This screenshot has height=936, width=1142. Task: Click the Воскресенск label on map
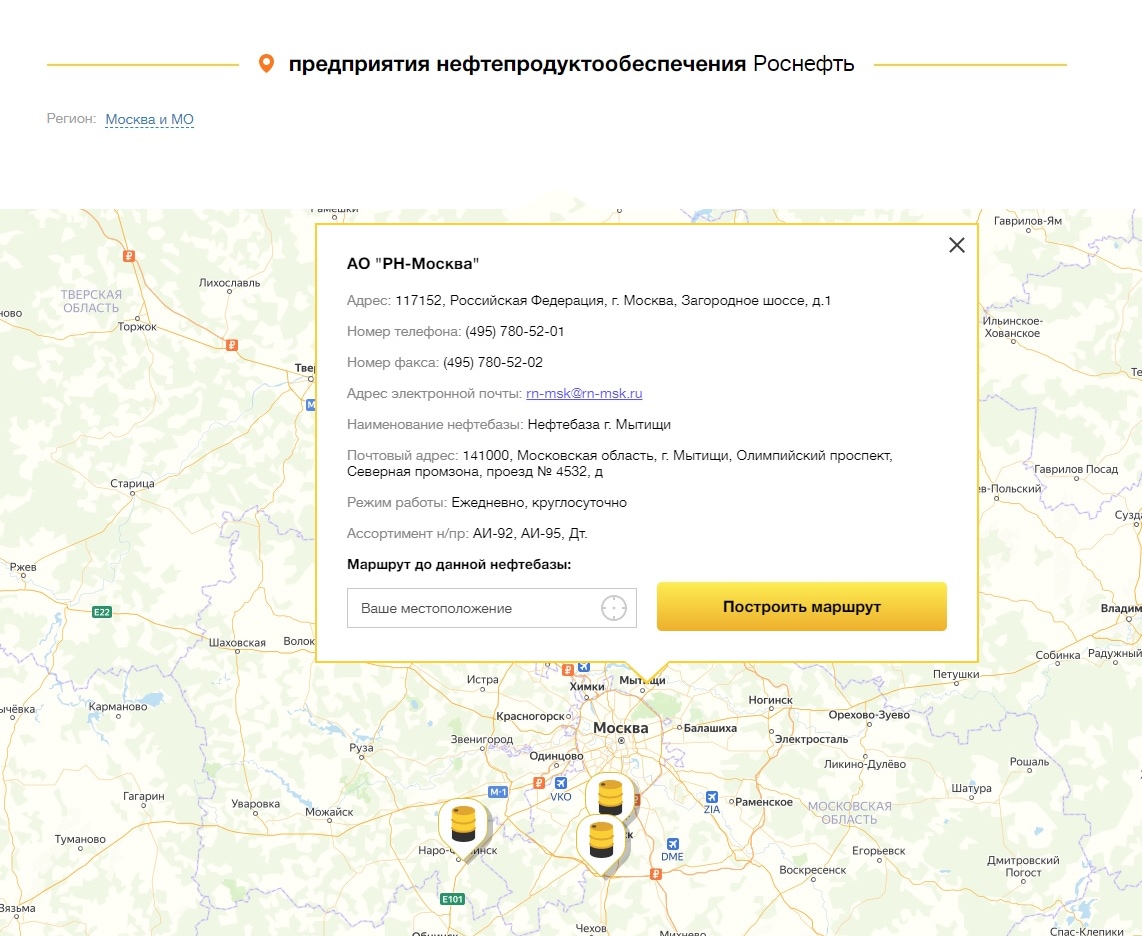pyautogui.click(x=813, y=870)
